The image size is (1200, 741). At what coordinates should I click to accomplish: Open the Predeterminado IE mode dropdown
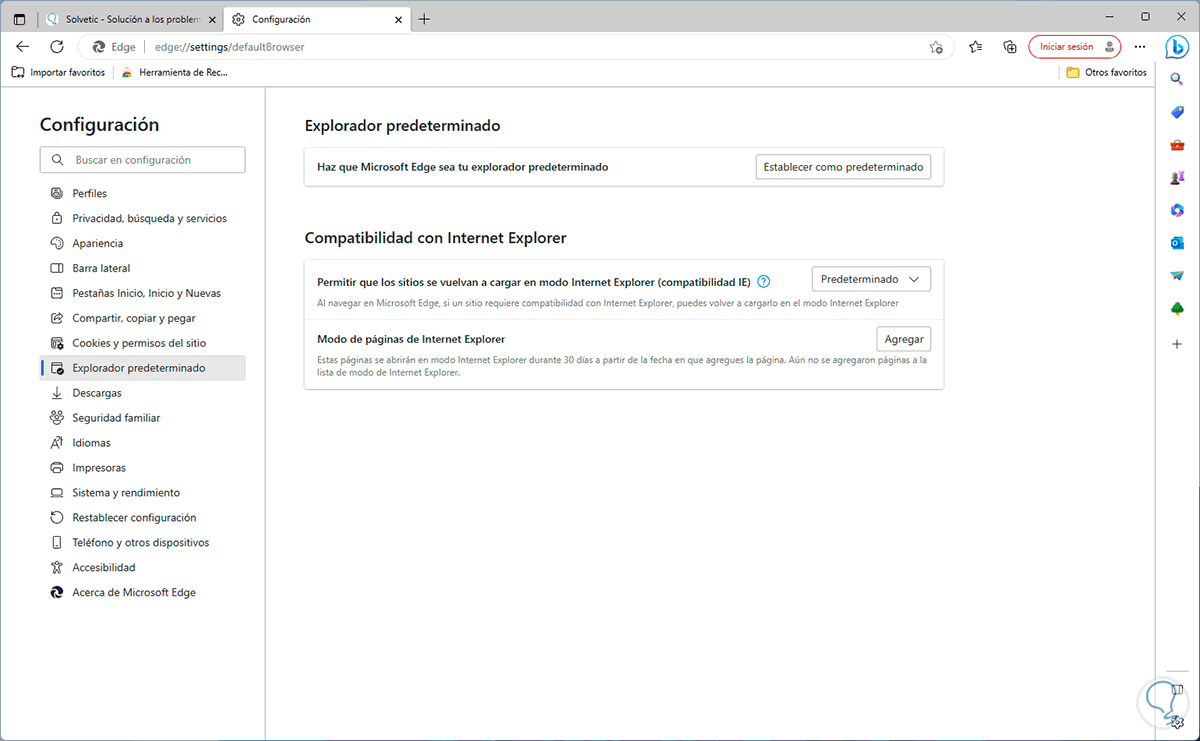point(870,280)
